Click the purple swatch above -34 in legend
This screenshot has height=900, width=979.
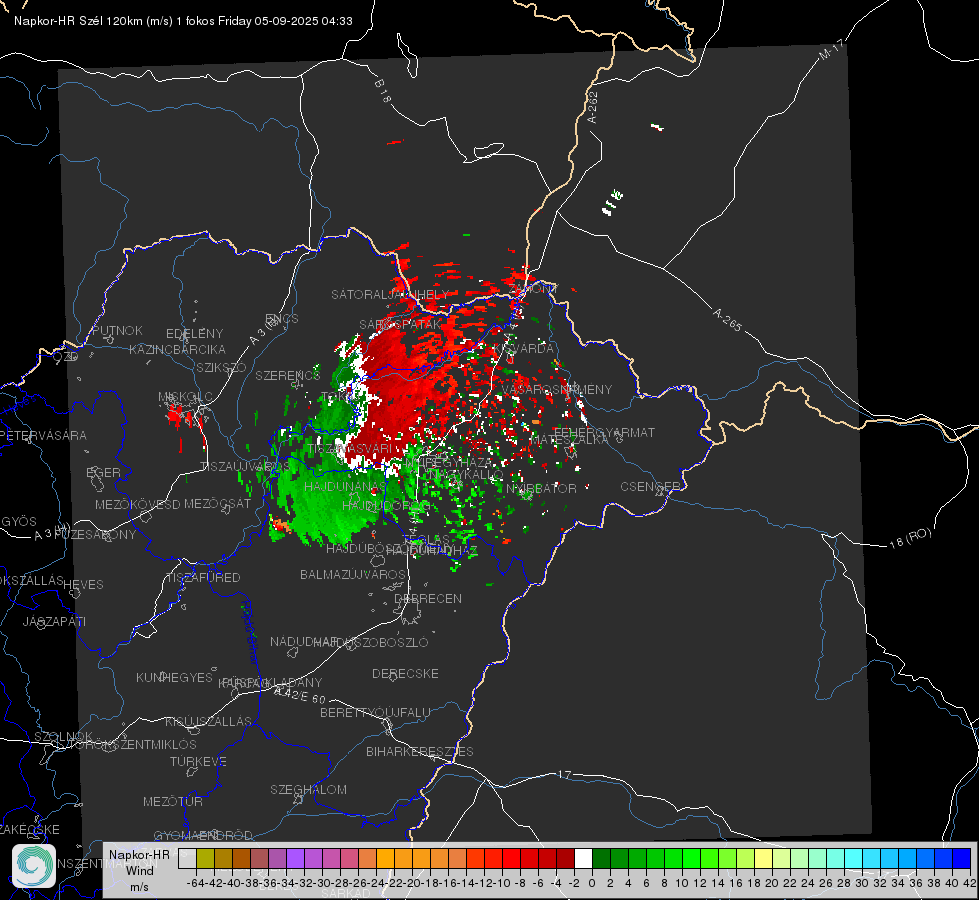pos(295,858)
